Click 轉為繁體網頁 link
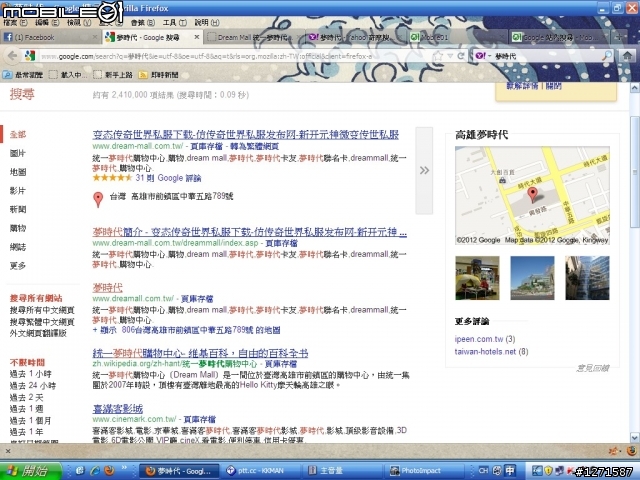This screenshot has height=480, width=640. click(254, 146)
